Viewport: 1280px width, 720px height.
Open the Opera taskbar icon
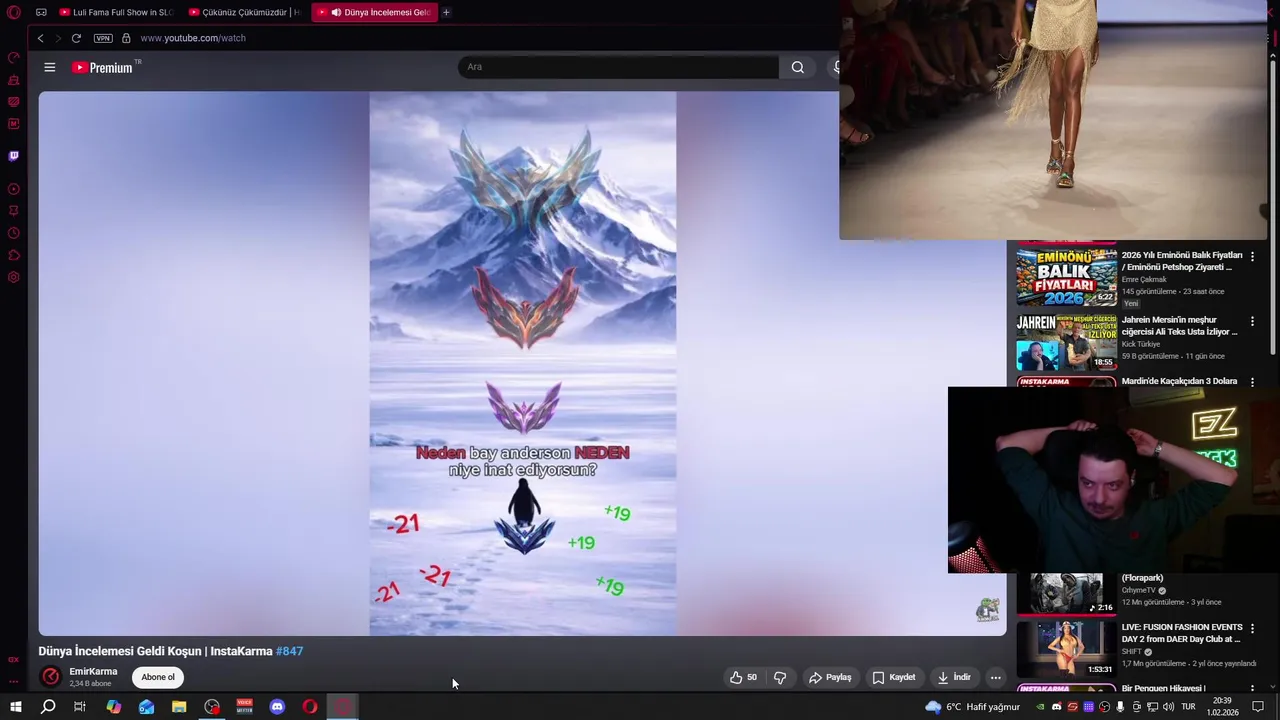pos(310,707)
